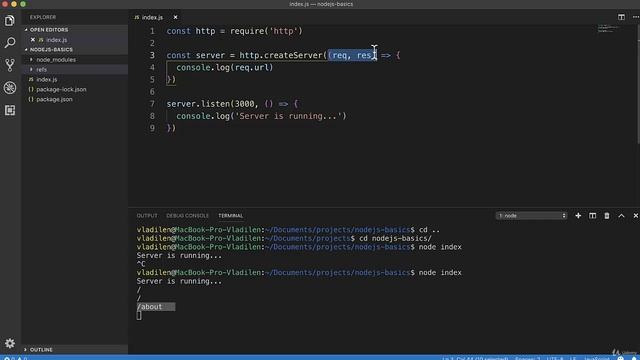Close the index.js editor tab
This screenshot has height=360, width=640.
pos(176,17)
